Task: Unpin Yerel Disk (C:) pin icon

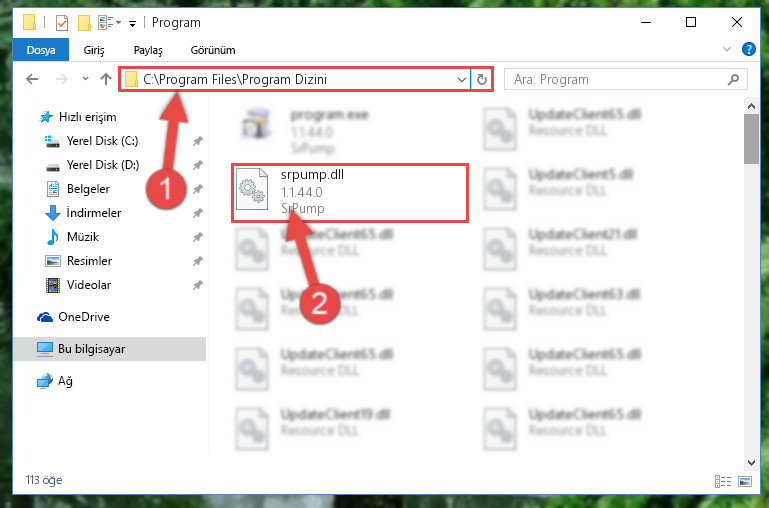Action: pos(198,141)
